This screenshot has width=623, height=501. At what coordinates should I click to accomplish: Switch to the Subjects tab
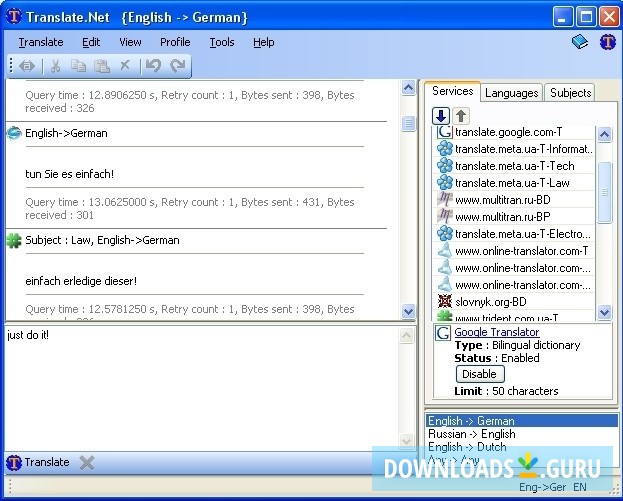[x=571, y=93]
